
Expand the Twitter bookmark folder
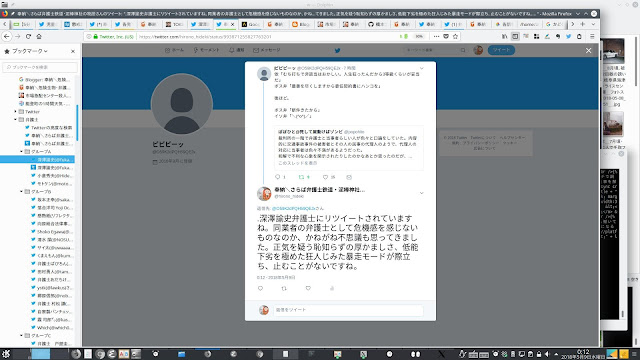click(16, 111)
